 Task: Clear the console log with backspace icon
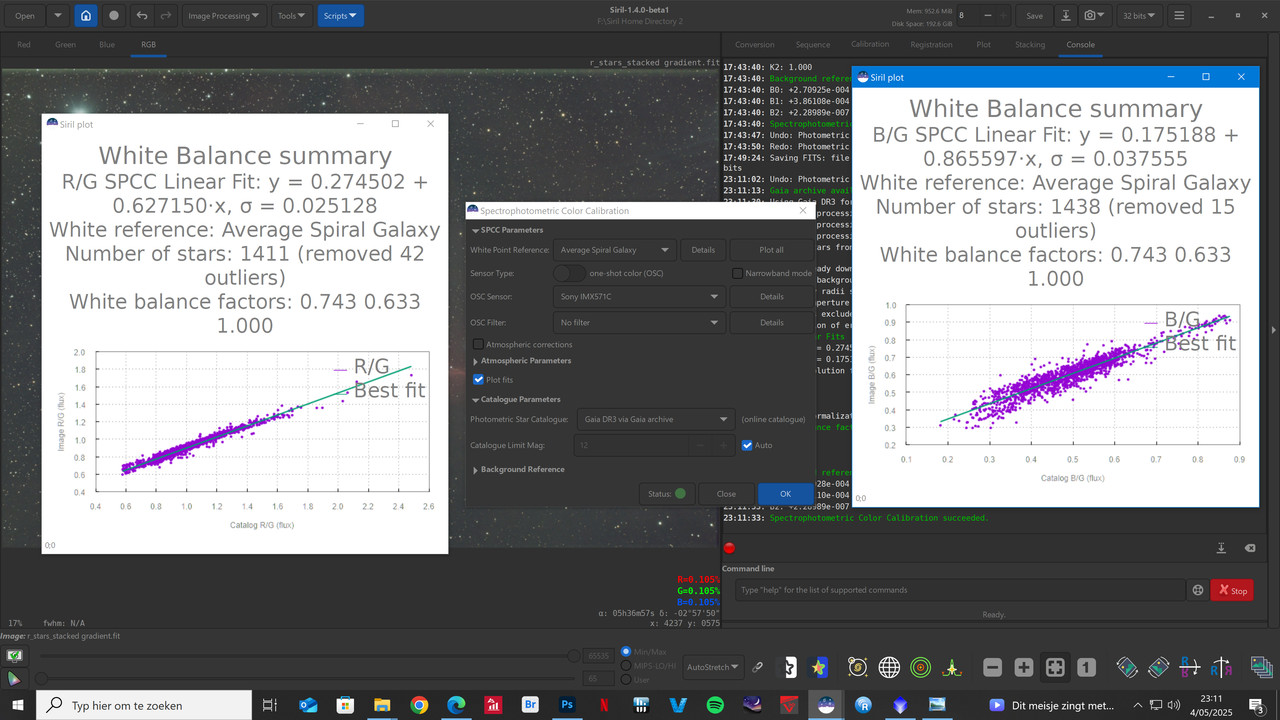1249,548
